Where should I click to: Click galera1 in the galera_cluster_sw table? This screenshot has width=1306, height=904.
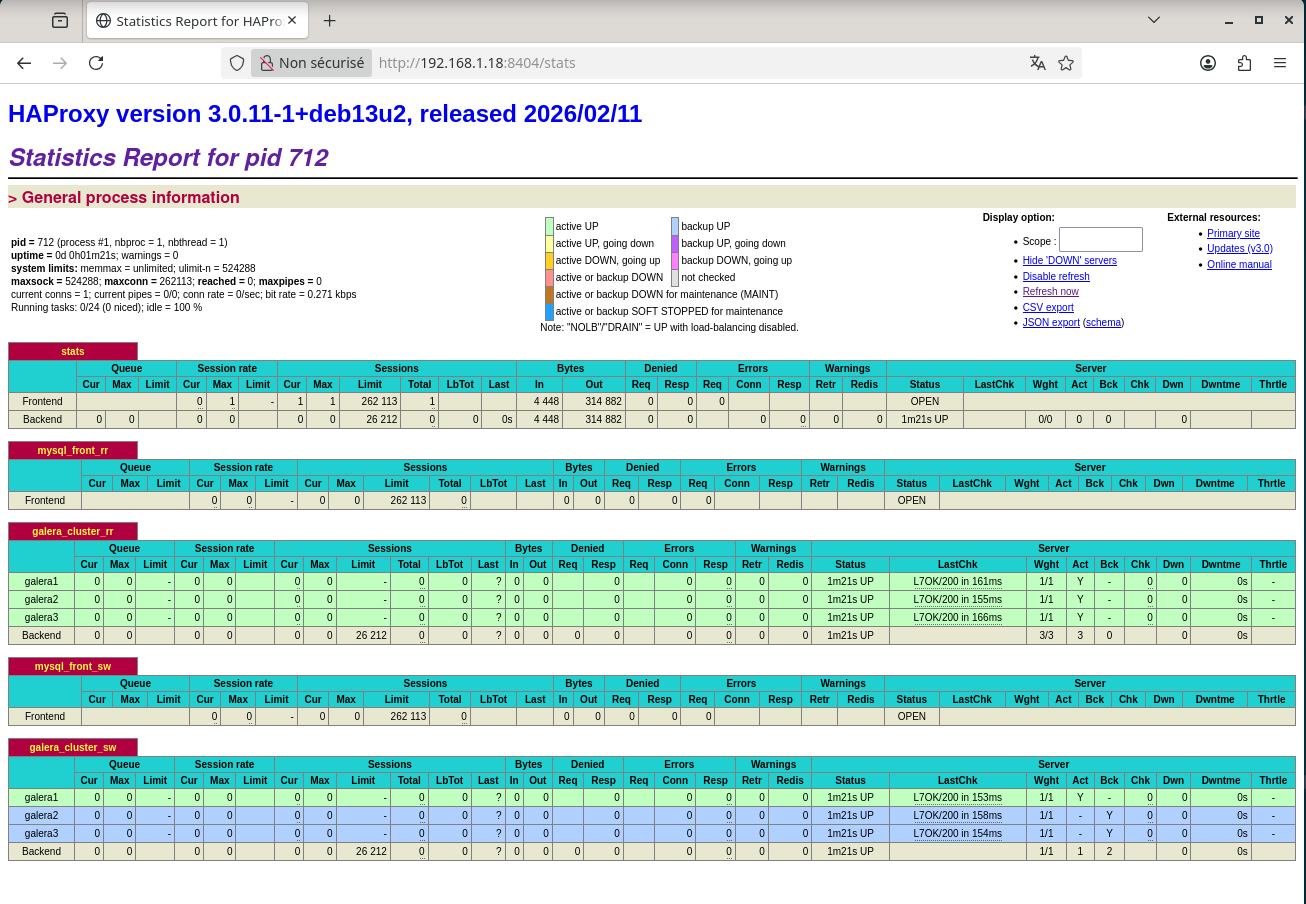(x=42, y=798)
